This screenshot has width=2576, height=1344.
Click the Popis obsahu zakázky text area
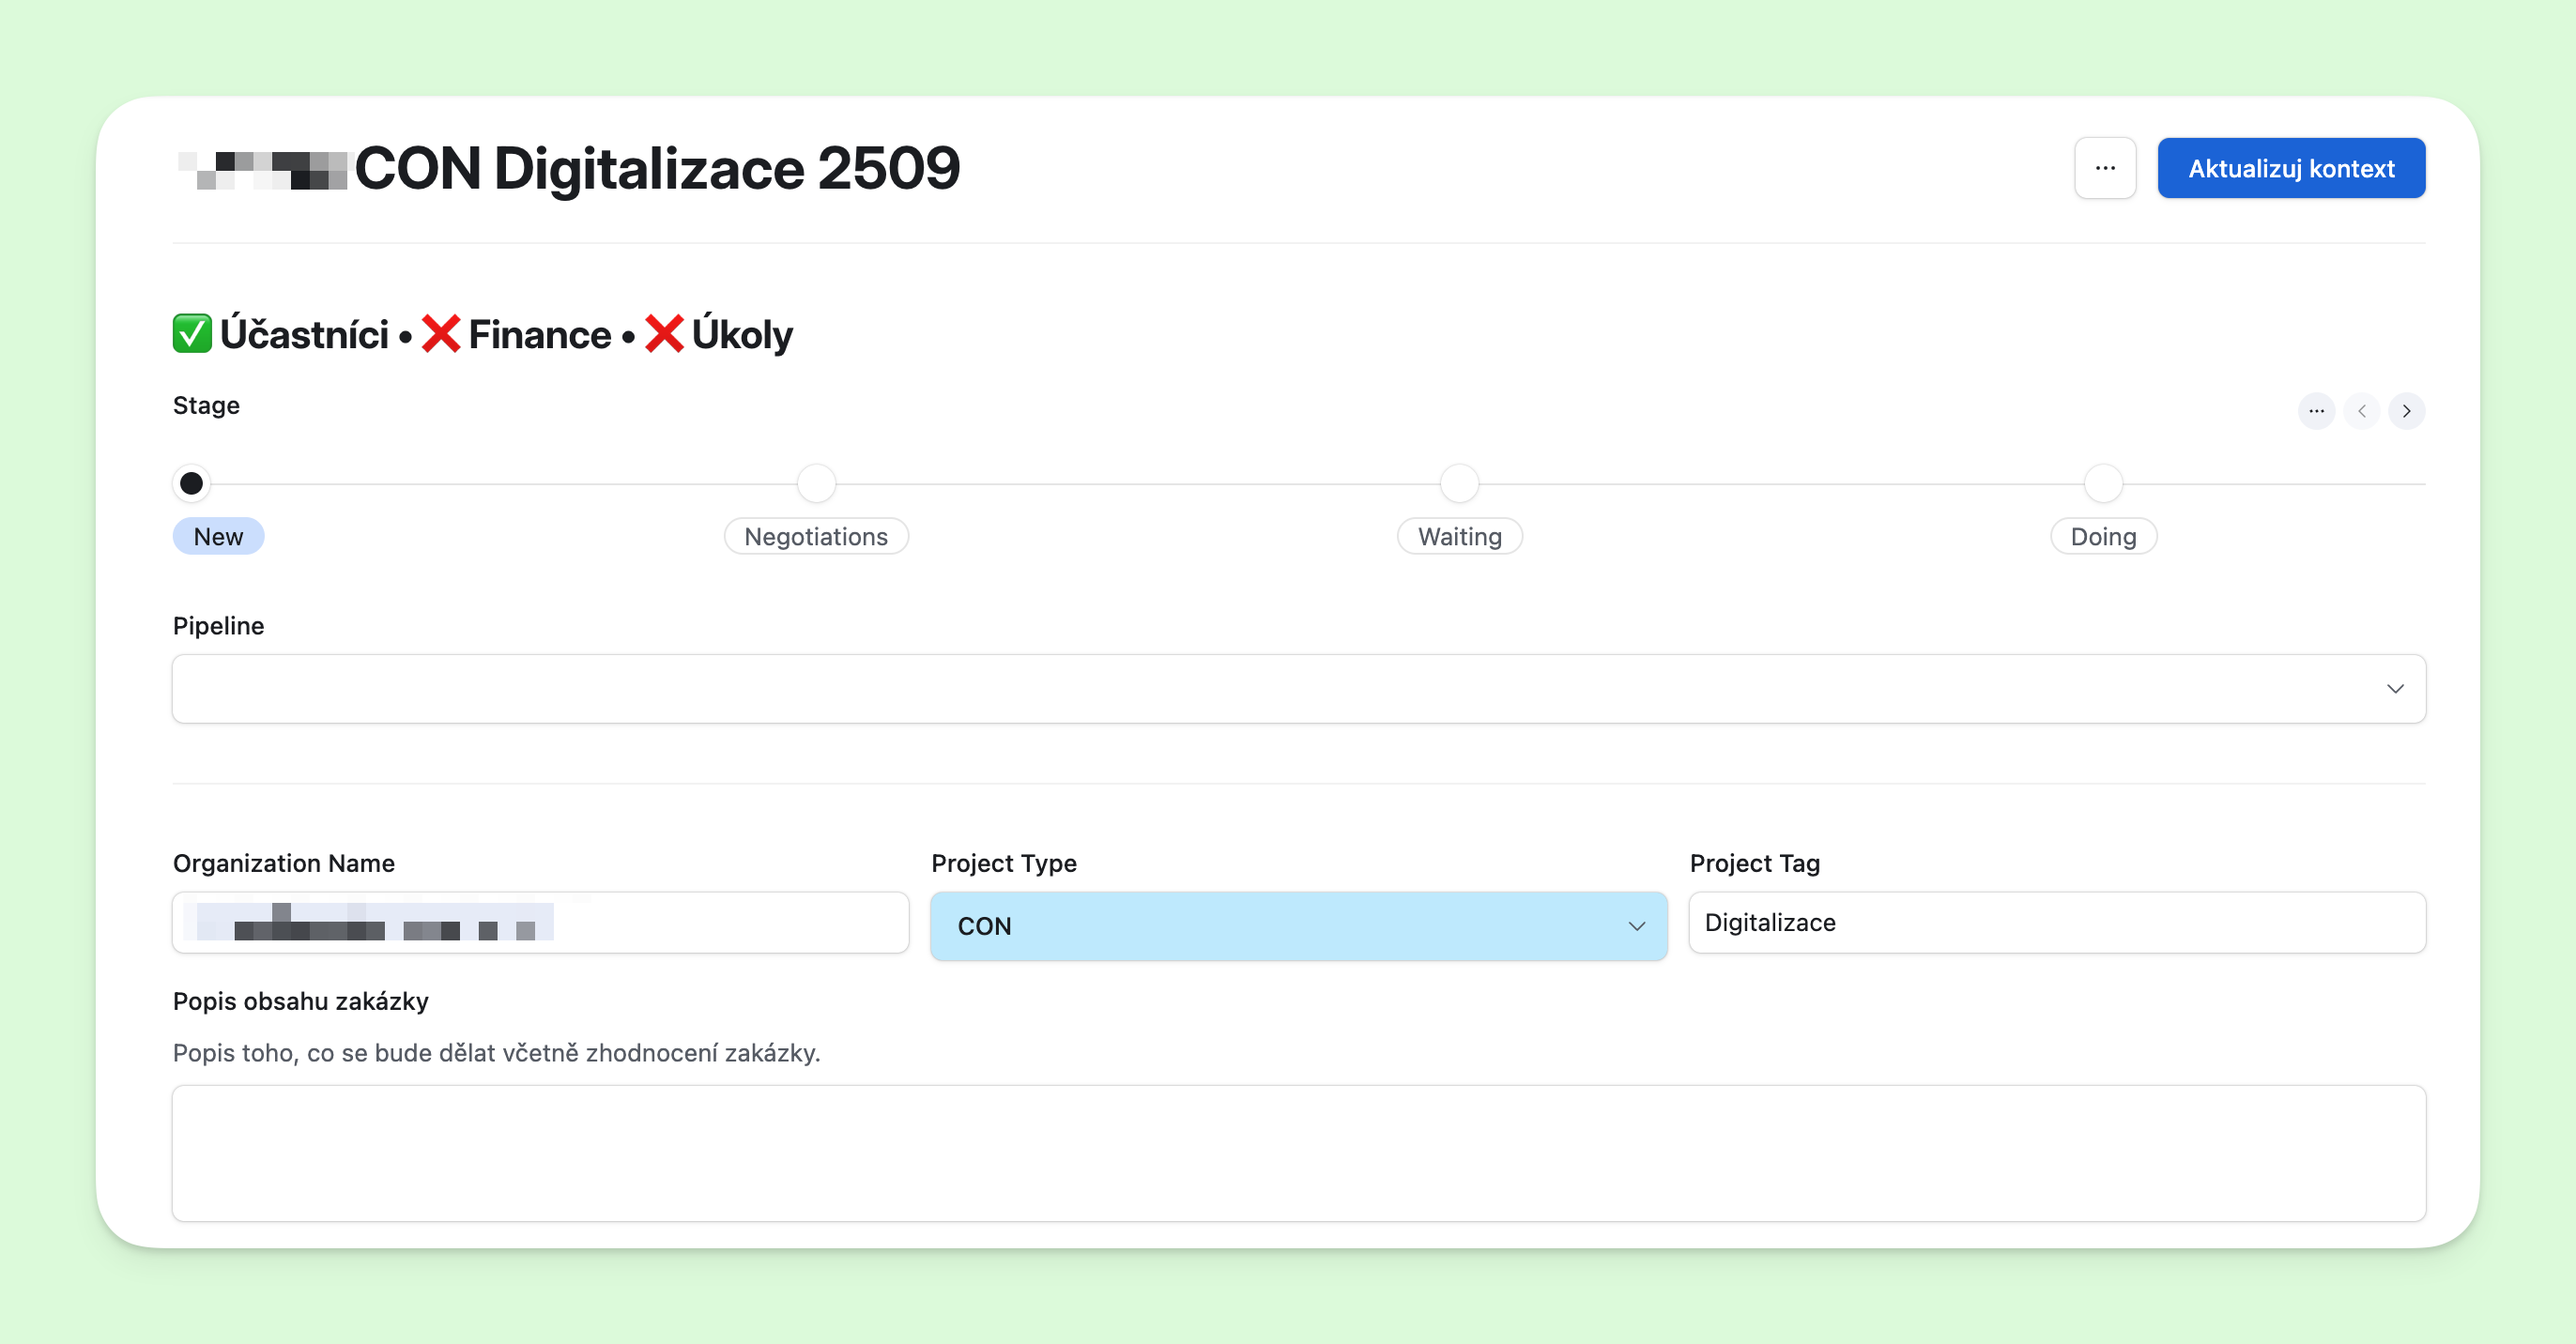(x=1298, y=1153)
